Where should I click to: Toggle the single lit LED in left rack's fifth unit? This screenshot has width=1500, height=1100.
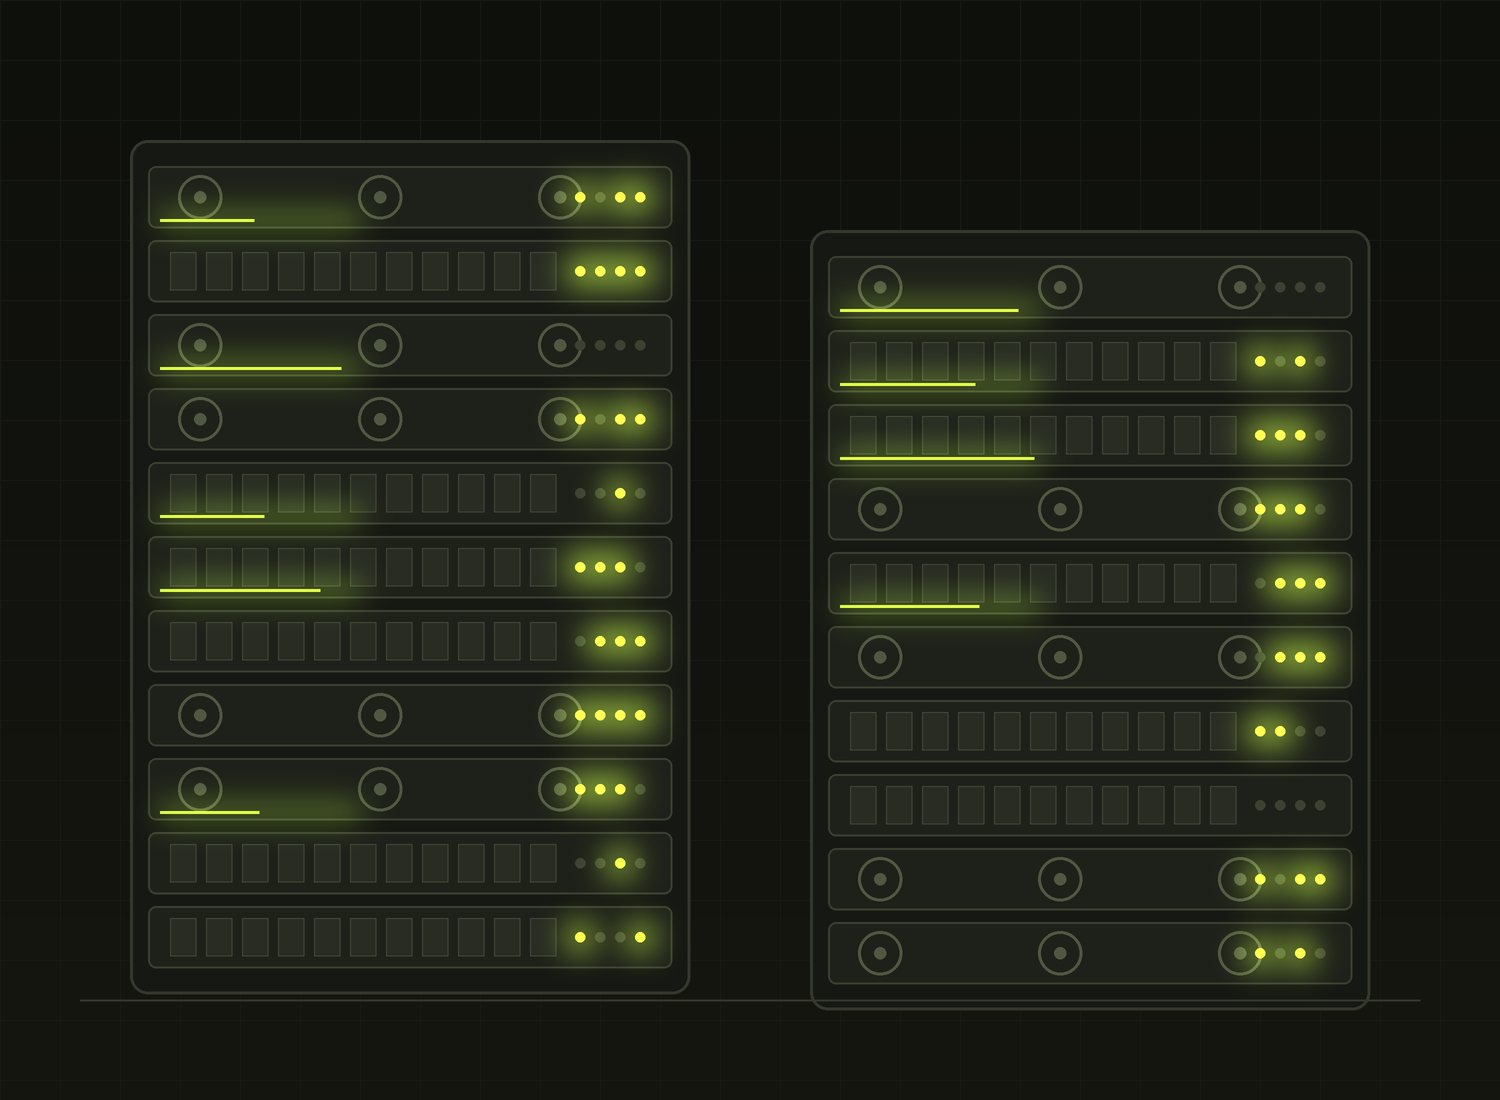point(620,493)
